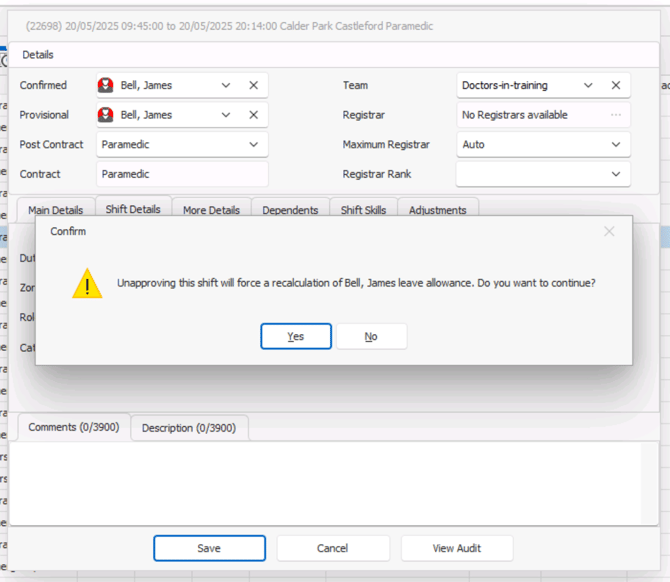670x582 pixels.
Task: Clear the Provisional field with X icon
Action: pos(253,115)
